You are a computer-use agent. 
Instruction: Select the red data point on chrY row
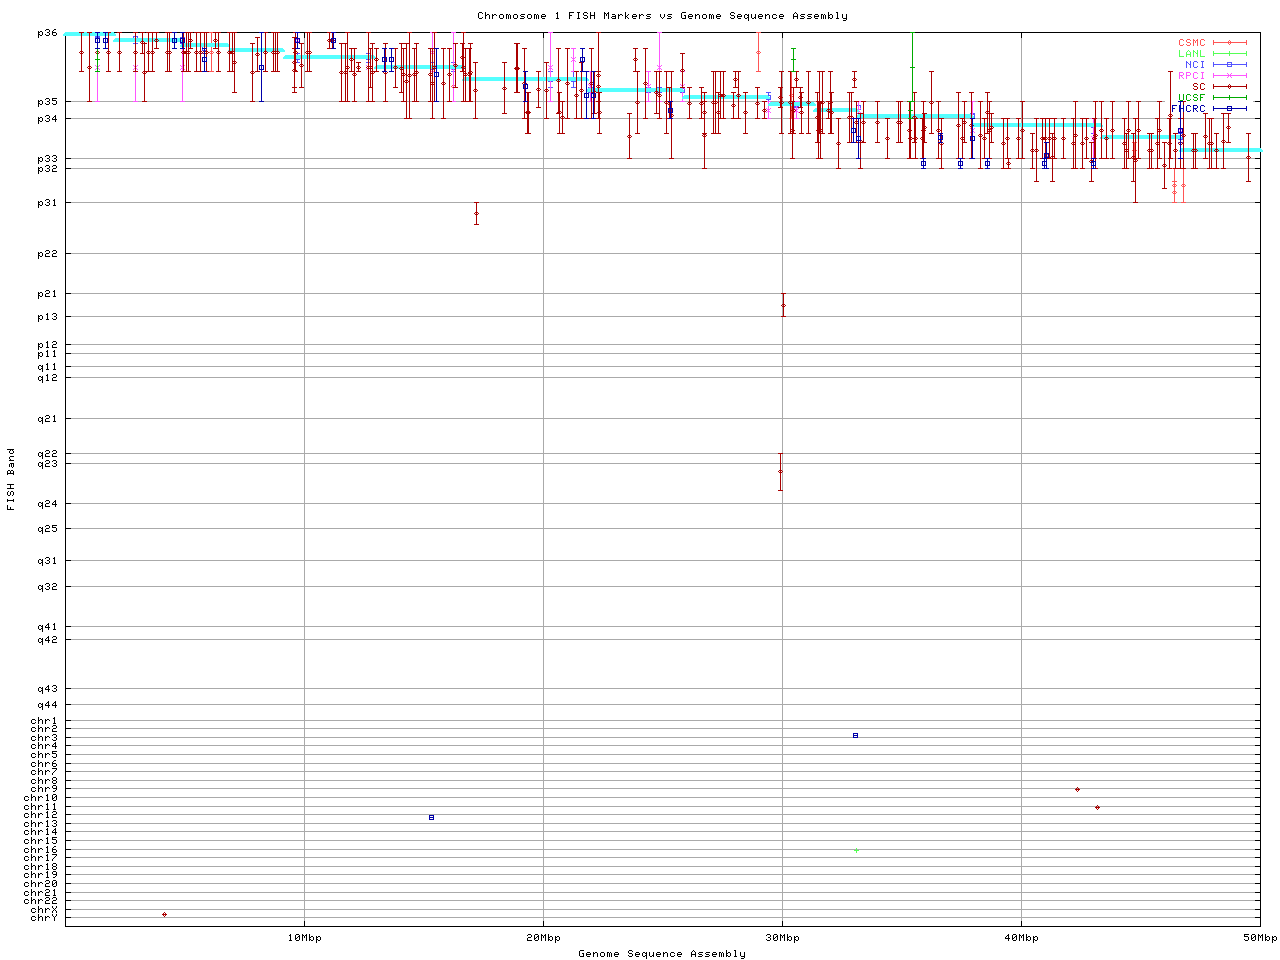pos(164,914)
